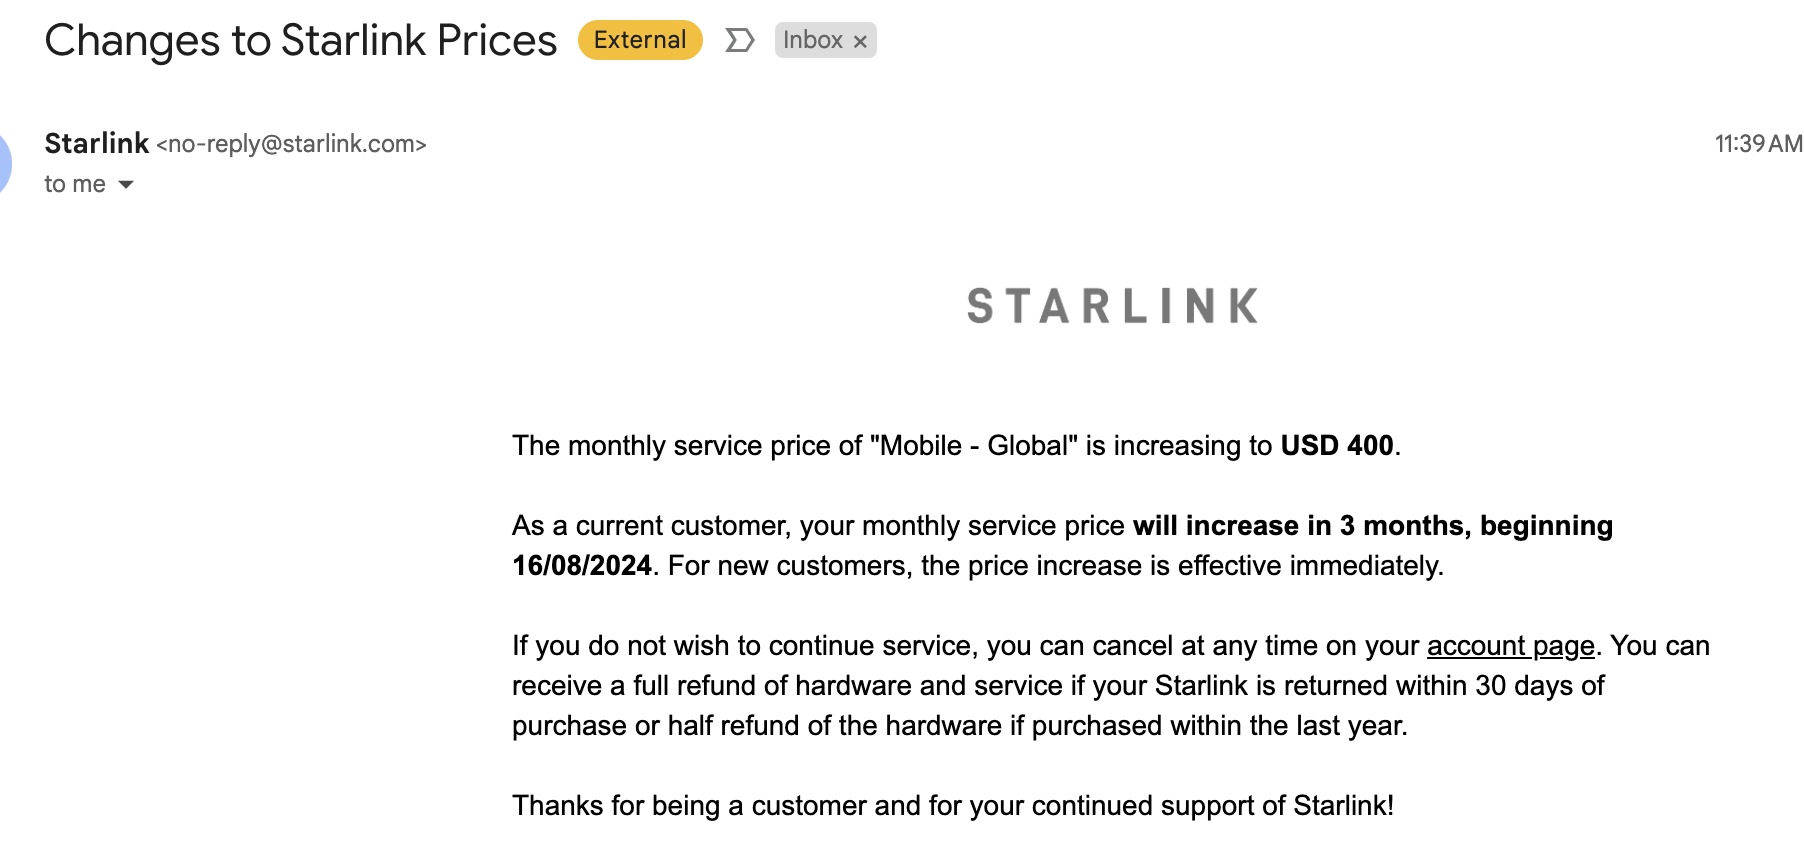The width and height of the screenshot is (1804, 866).
Task: Click the "Thanks for being a customer" line
Action: coord(953,806)
